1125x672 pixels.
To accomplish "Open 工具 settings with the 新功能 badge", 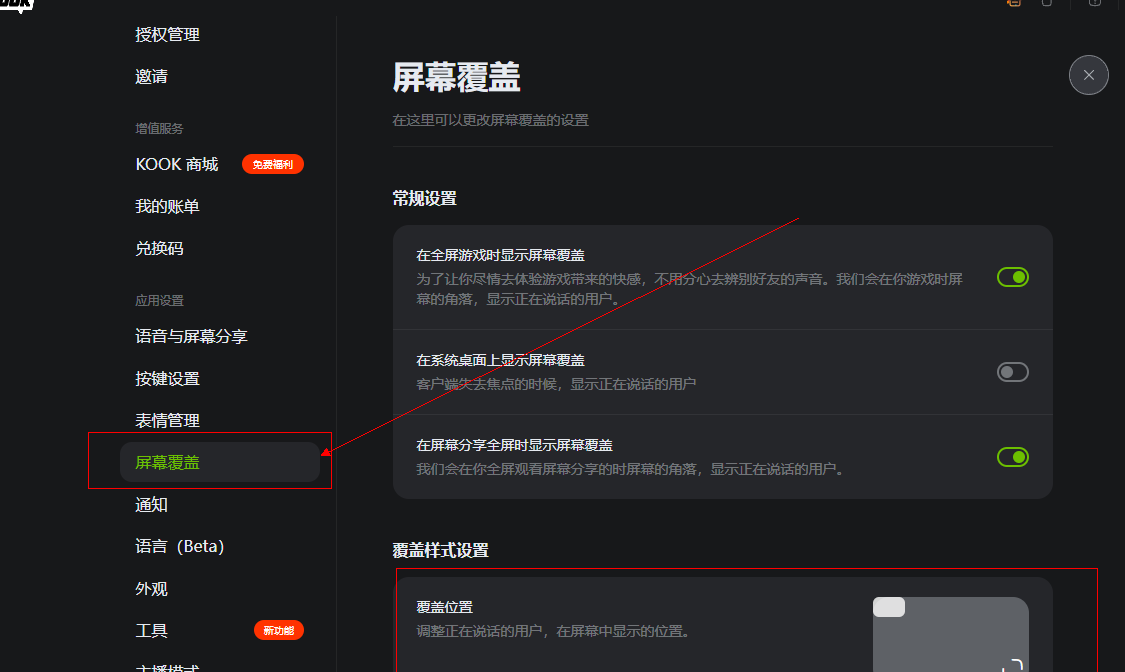I will (151, 630).
